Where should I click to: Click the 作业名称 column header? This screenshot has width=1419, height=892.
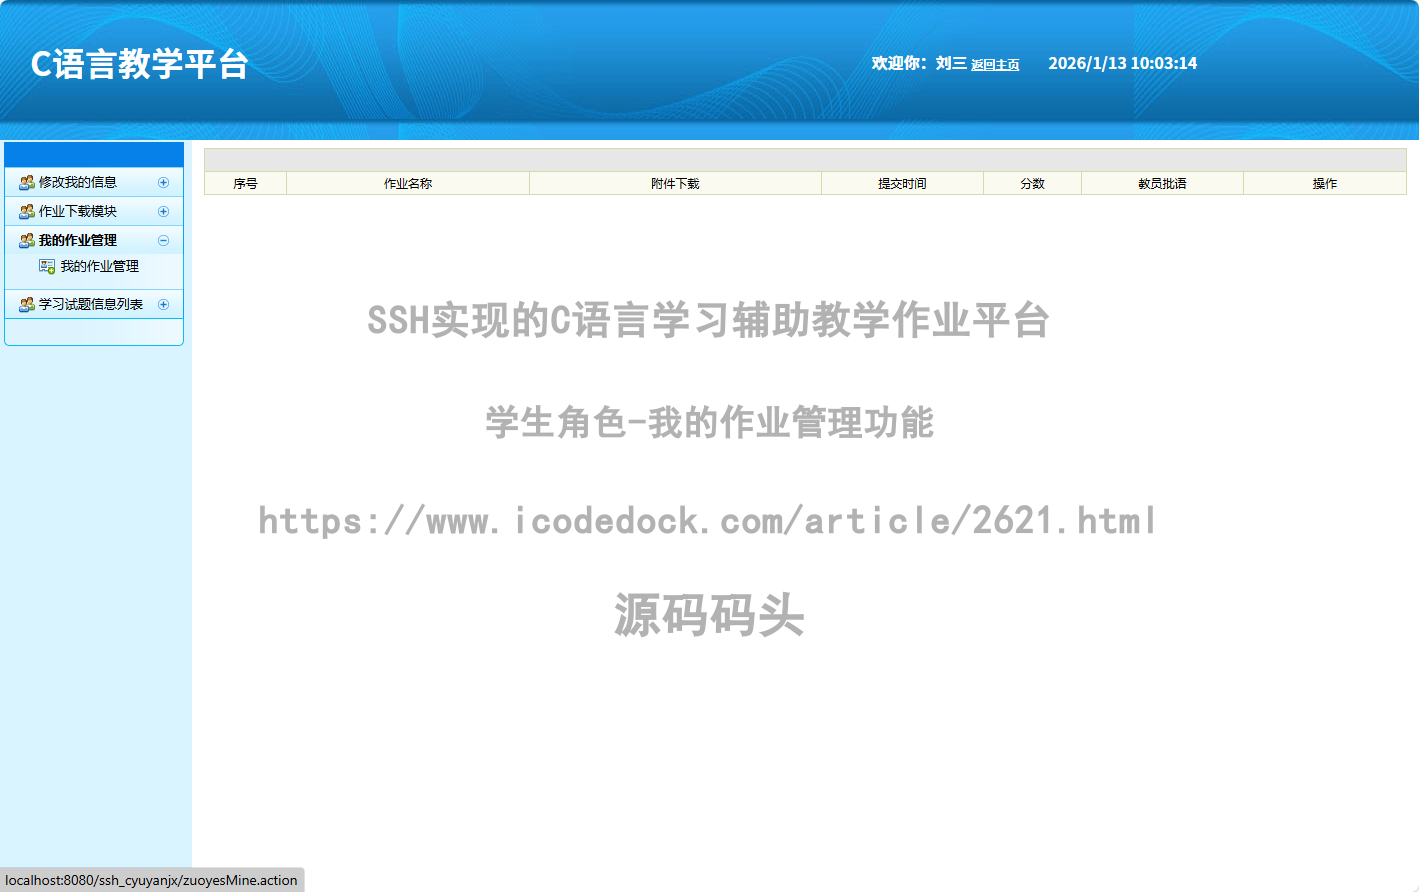coord(408,184)
